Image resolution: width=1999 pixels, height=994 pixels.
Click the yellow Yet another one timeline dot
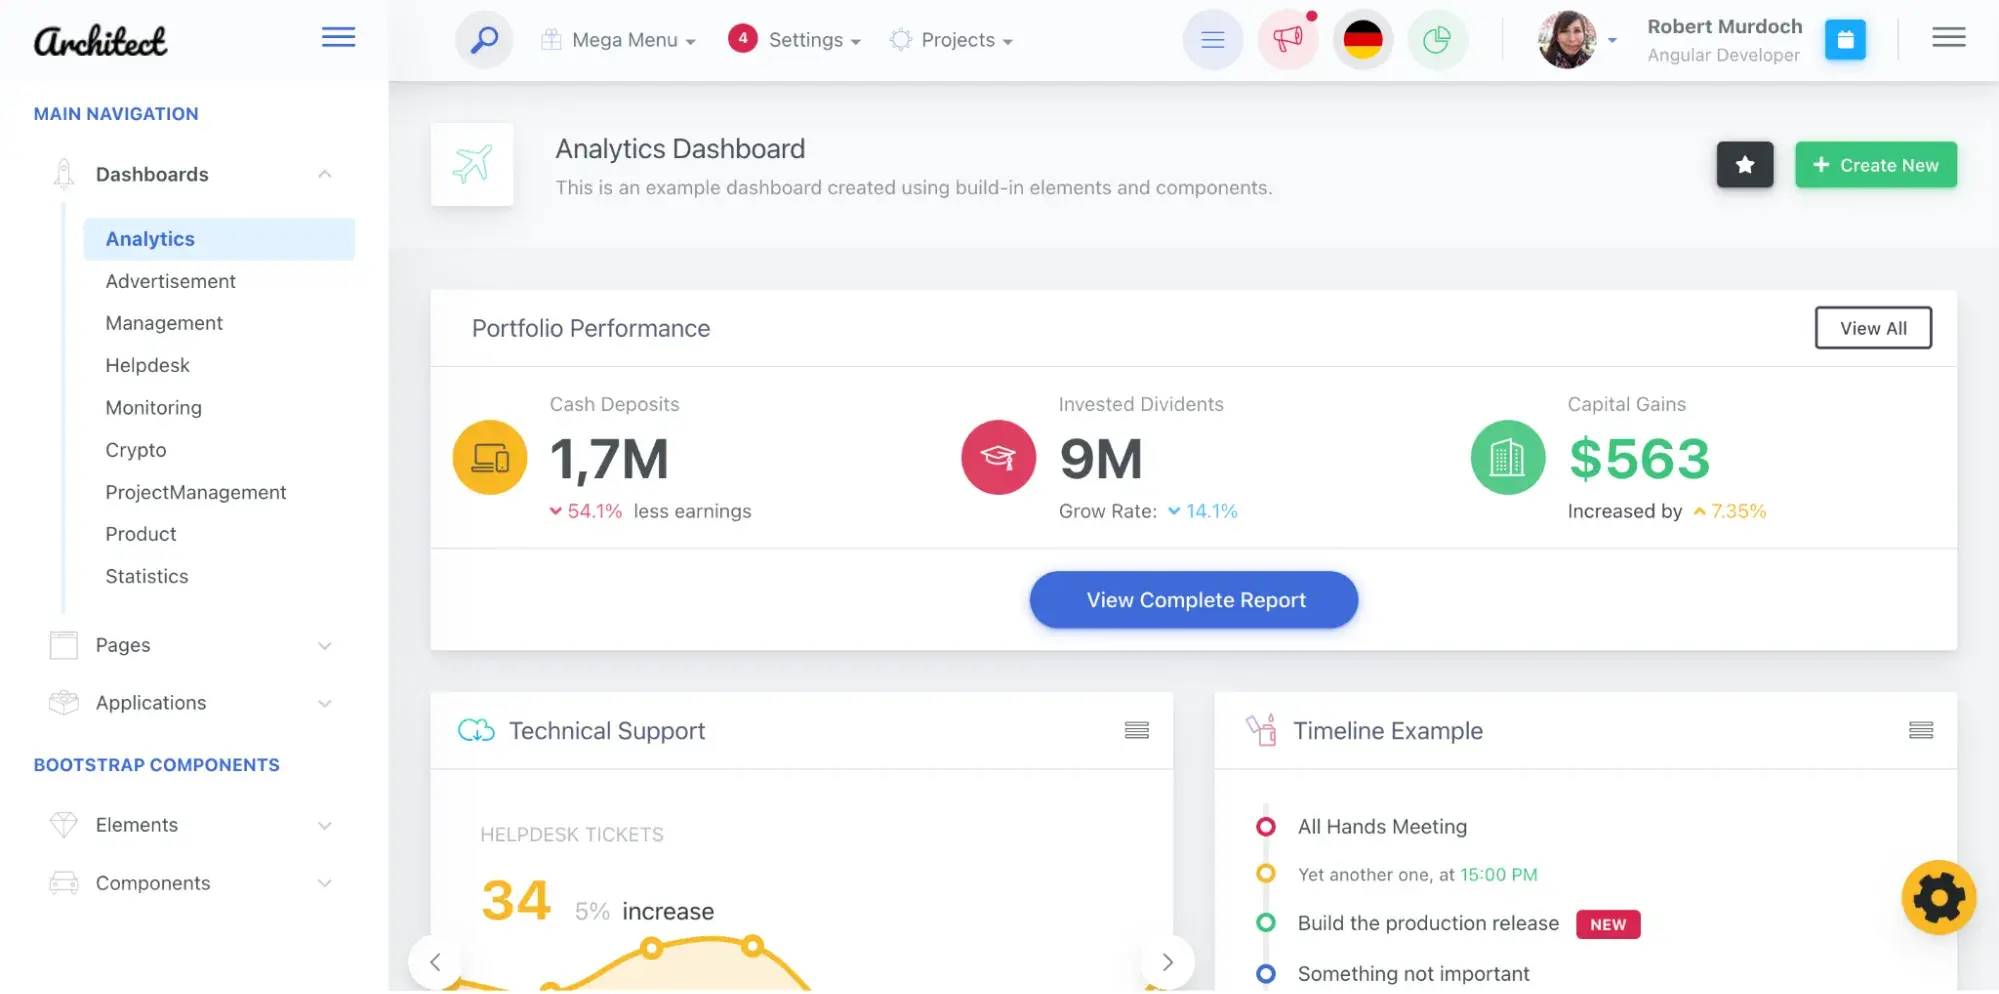(x=1265, y=874)
